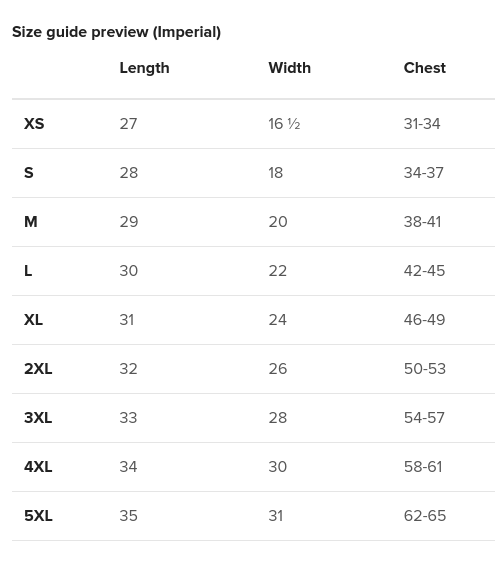Click the S size row label
Viewport: 495px width, 568px height.
(29, 173)
